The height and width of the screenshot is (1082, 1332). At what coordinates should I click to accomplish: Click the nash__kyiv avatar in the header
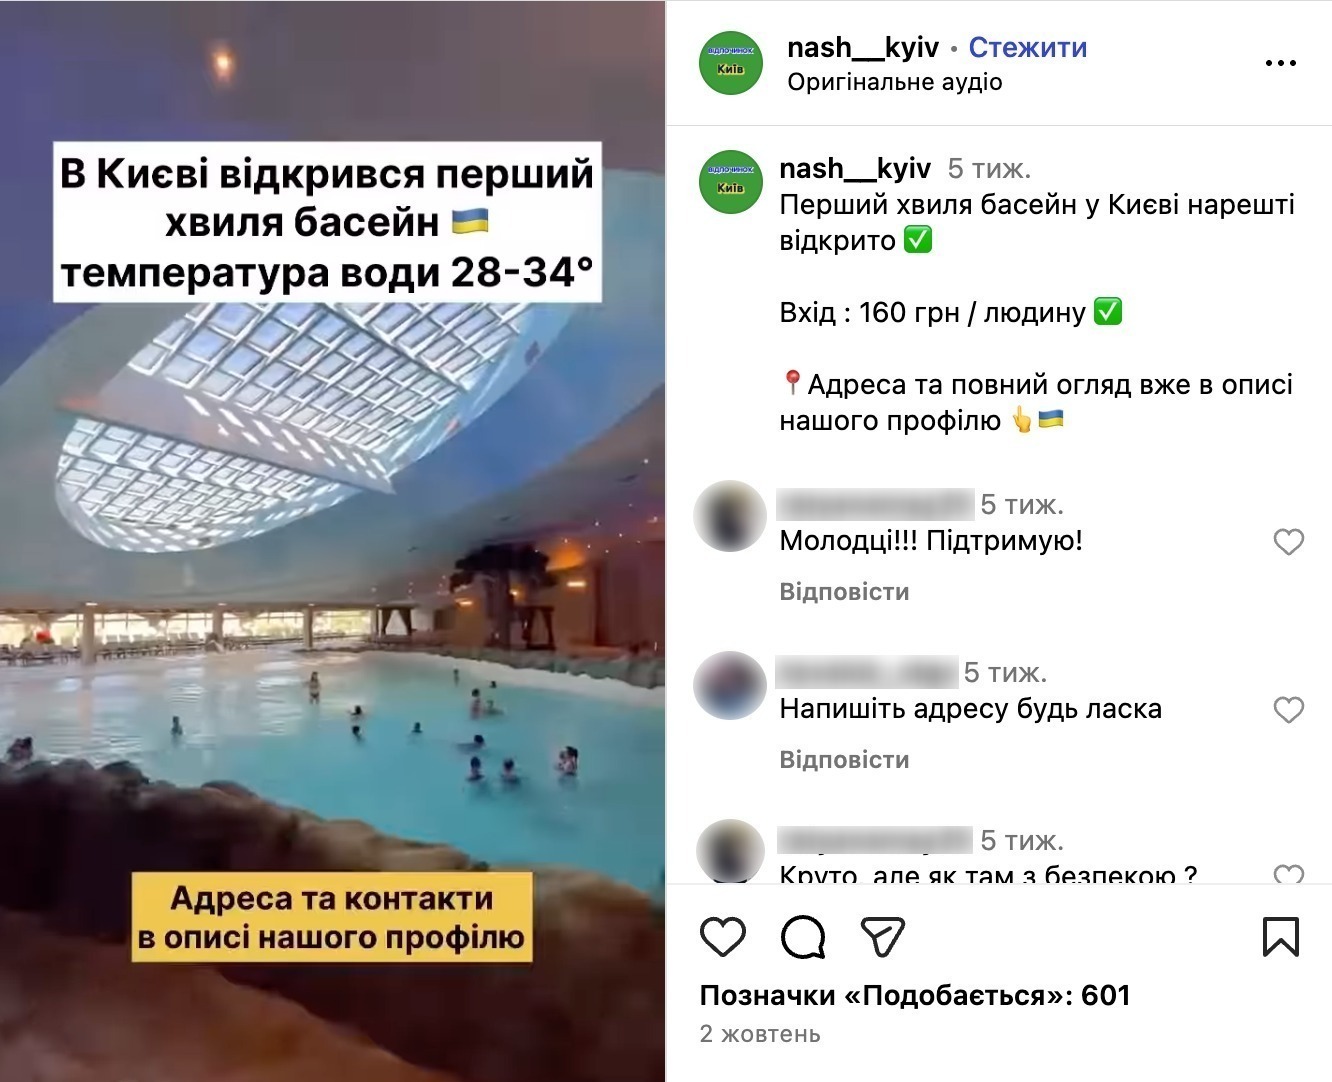click(731, 63)
